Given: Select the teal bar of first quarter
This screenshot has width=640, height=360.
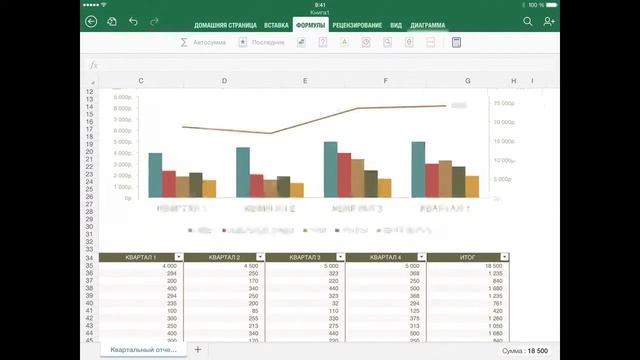Looking at the screenshot, I should tap(155, 175).
